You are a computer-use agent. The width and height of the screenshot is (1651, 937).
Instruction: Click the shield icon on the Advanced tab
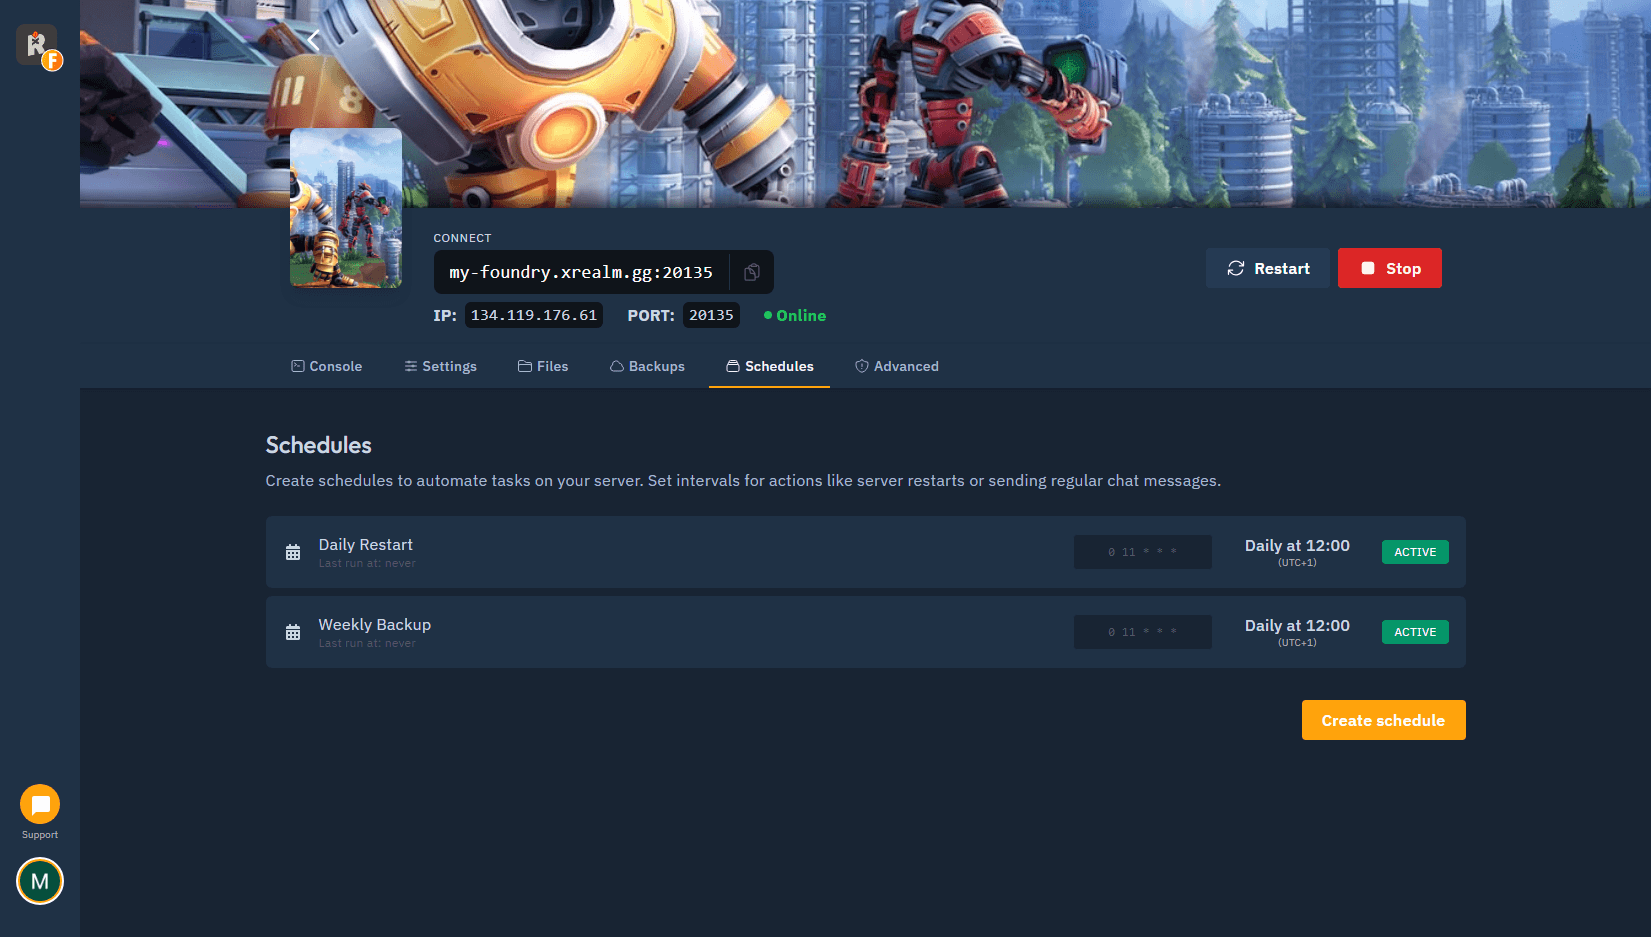(861, 366)
